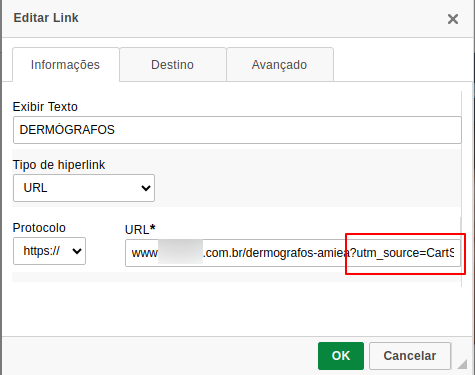475x375 pixels.
Task: Click the arrow on the URL type dropdown
Action: coord(146,188)
